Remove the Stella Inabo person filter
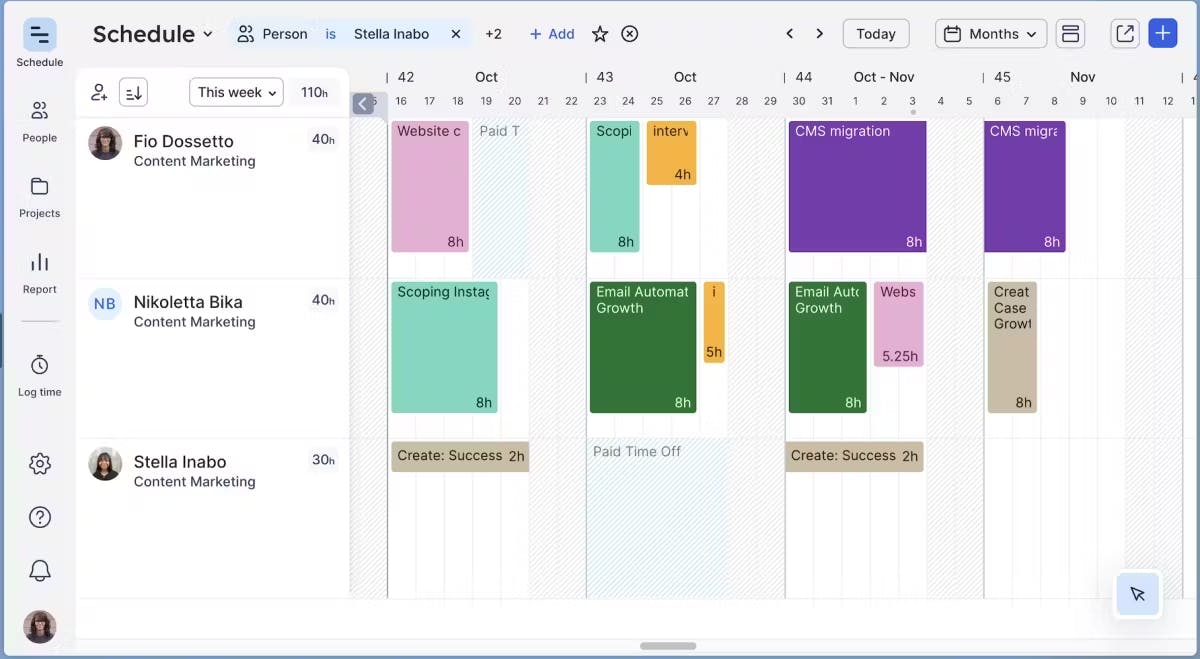The height and width of the screenshot is (659, 1200). coord(455,34)
